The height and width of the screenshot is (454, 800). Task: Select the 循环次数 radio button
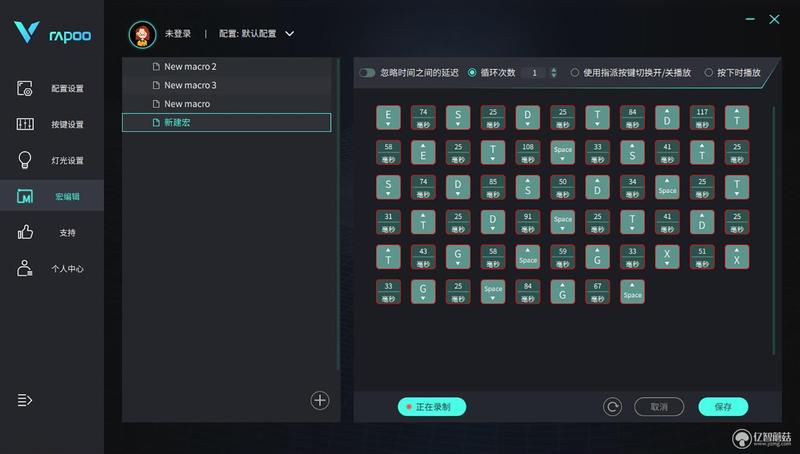point(472,73)
